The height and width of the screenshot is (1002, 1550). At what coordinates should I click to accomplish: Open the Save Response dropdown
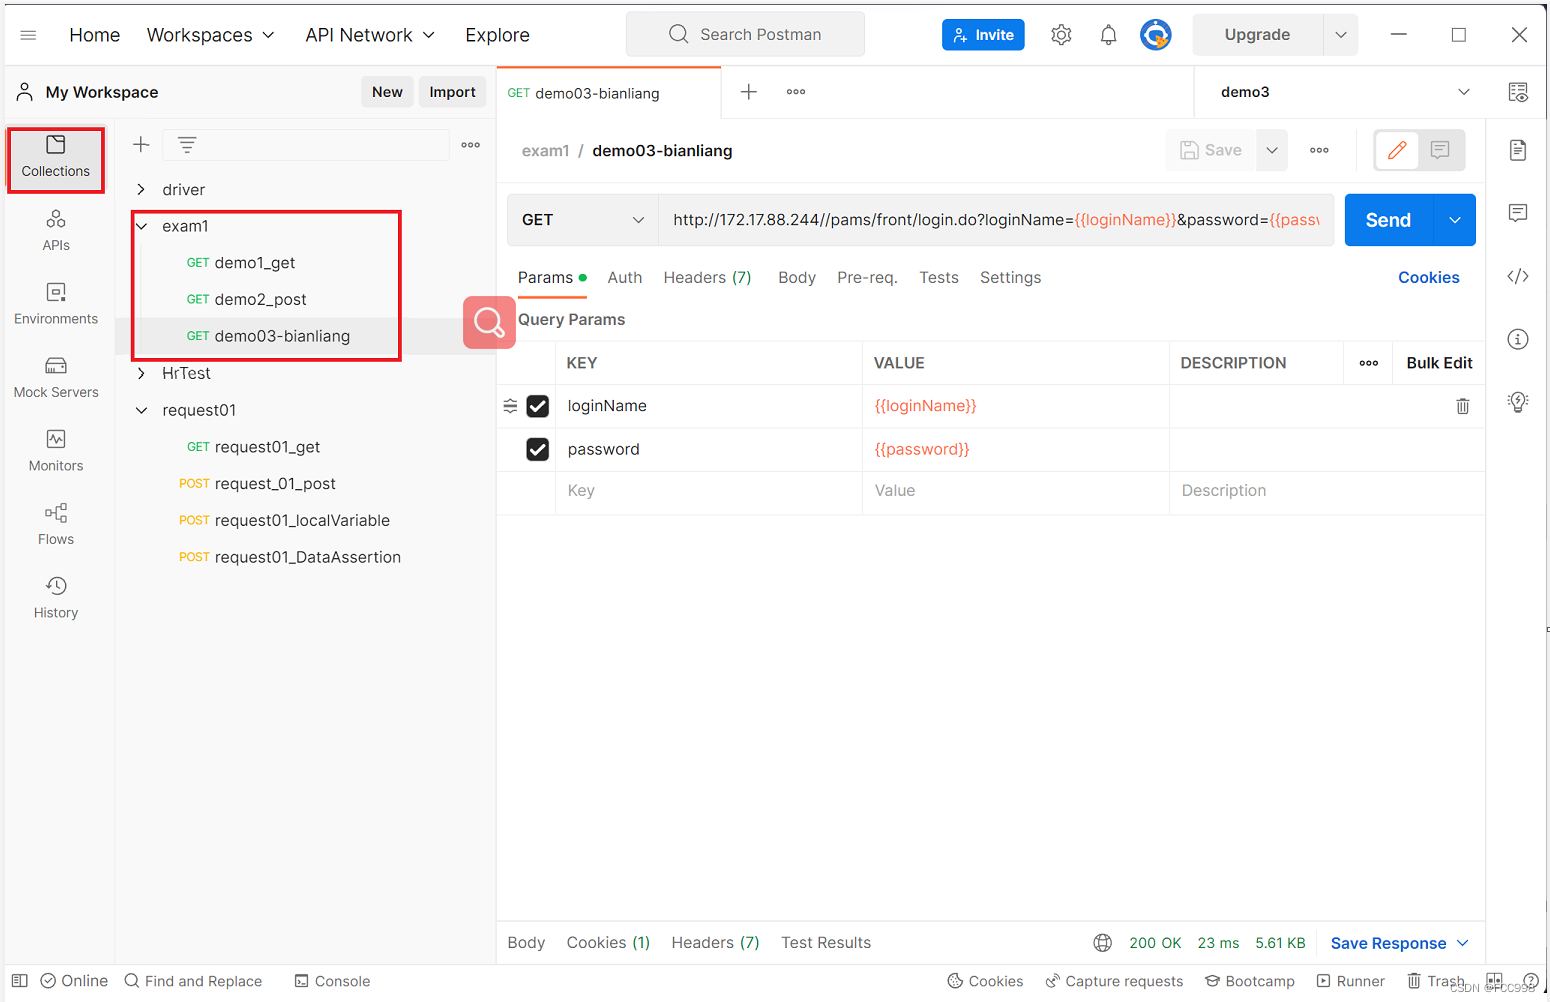pyautogui.click(x=1400, y=943)
